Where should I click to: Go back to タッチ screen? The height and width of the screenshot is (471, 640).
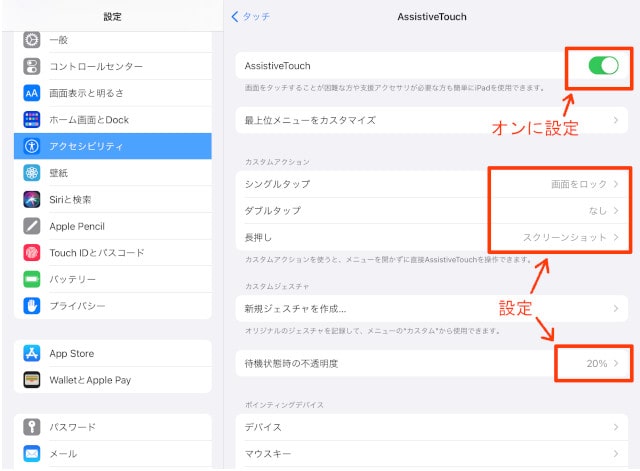coord(250,17)
